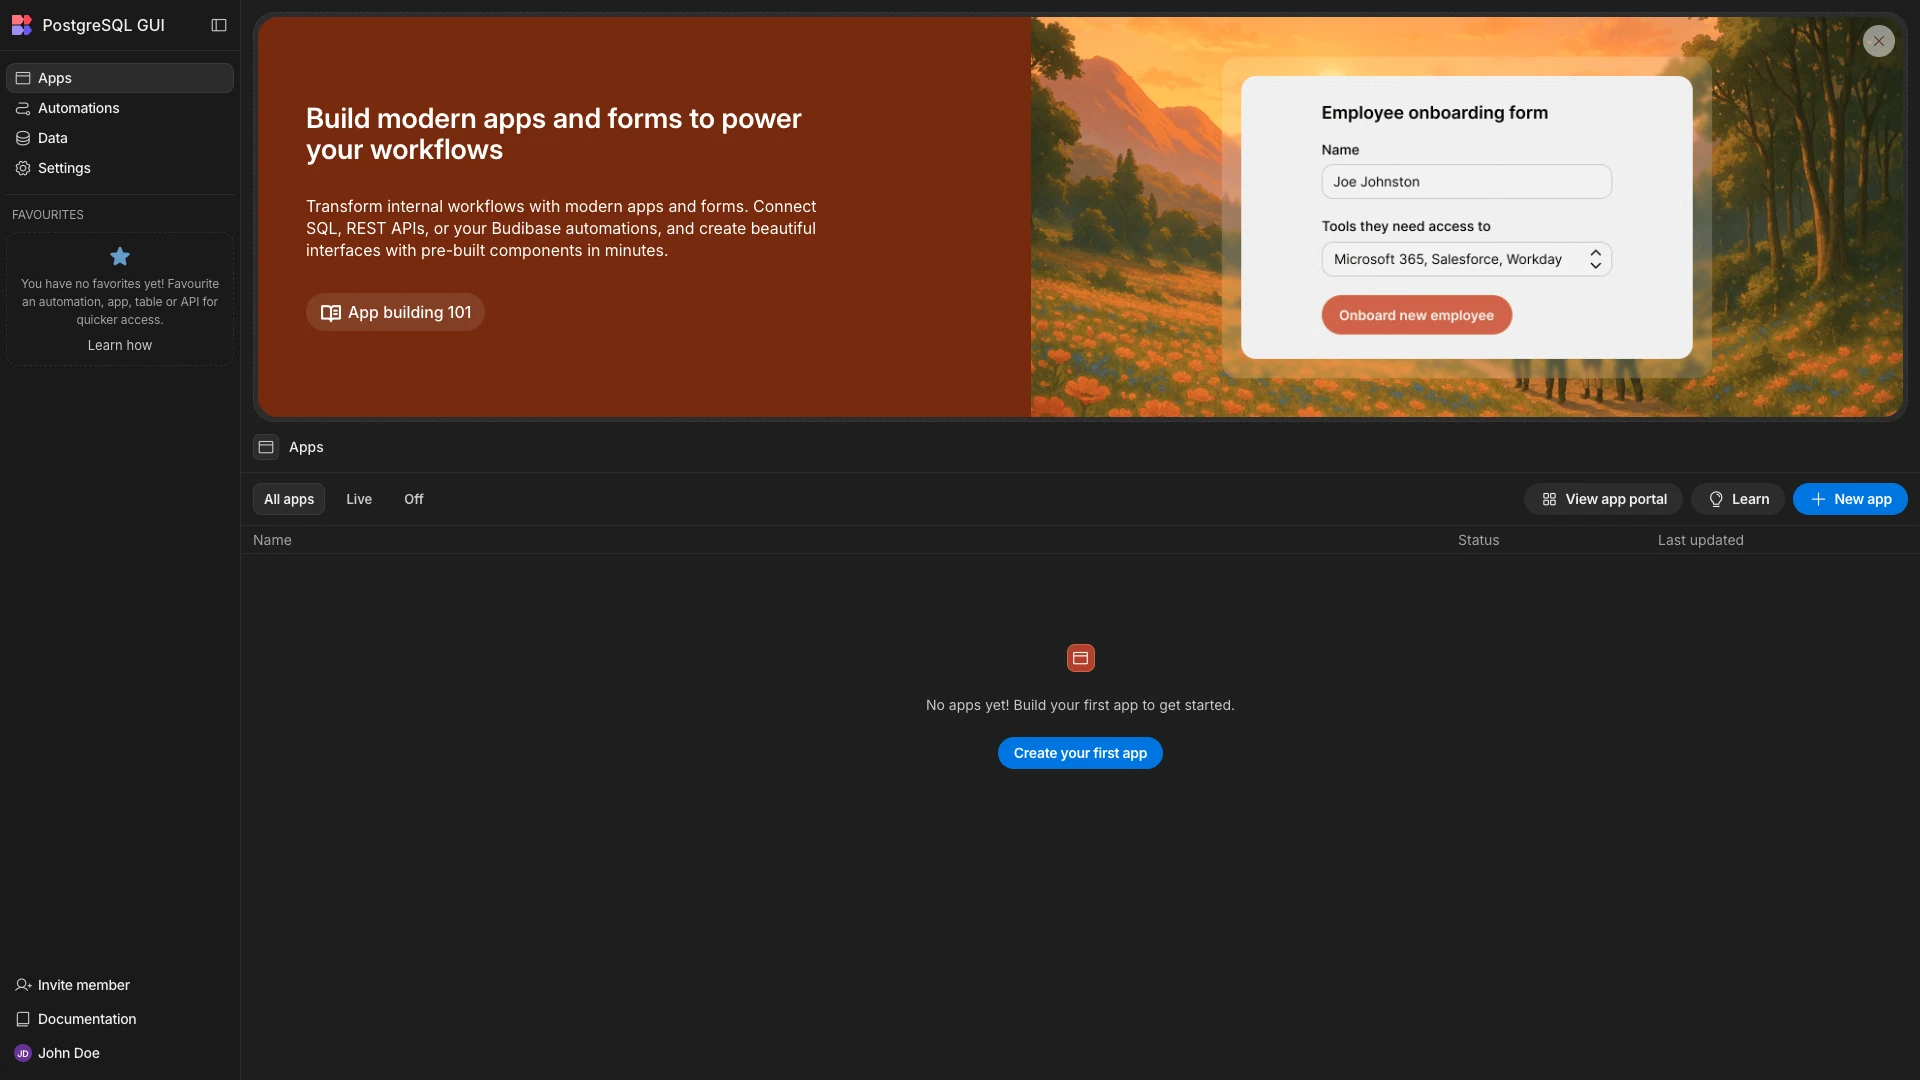Click the red app icon in the empty state
1920x1080 pixels.
pos(1080,658)
